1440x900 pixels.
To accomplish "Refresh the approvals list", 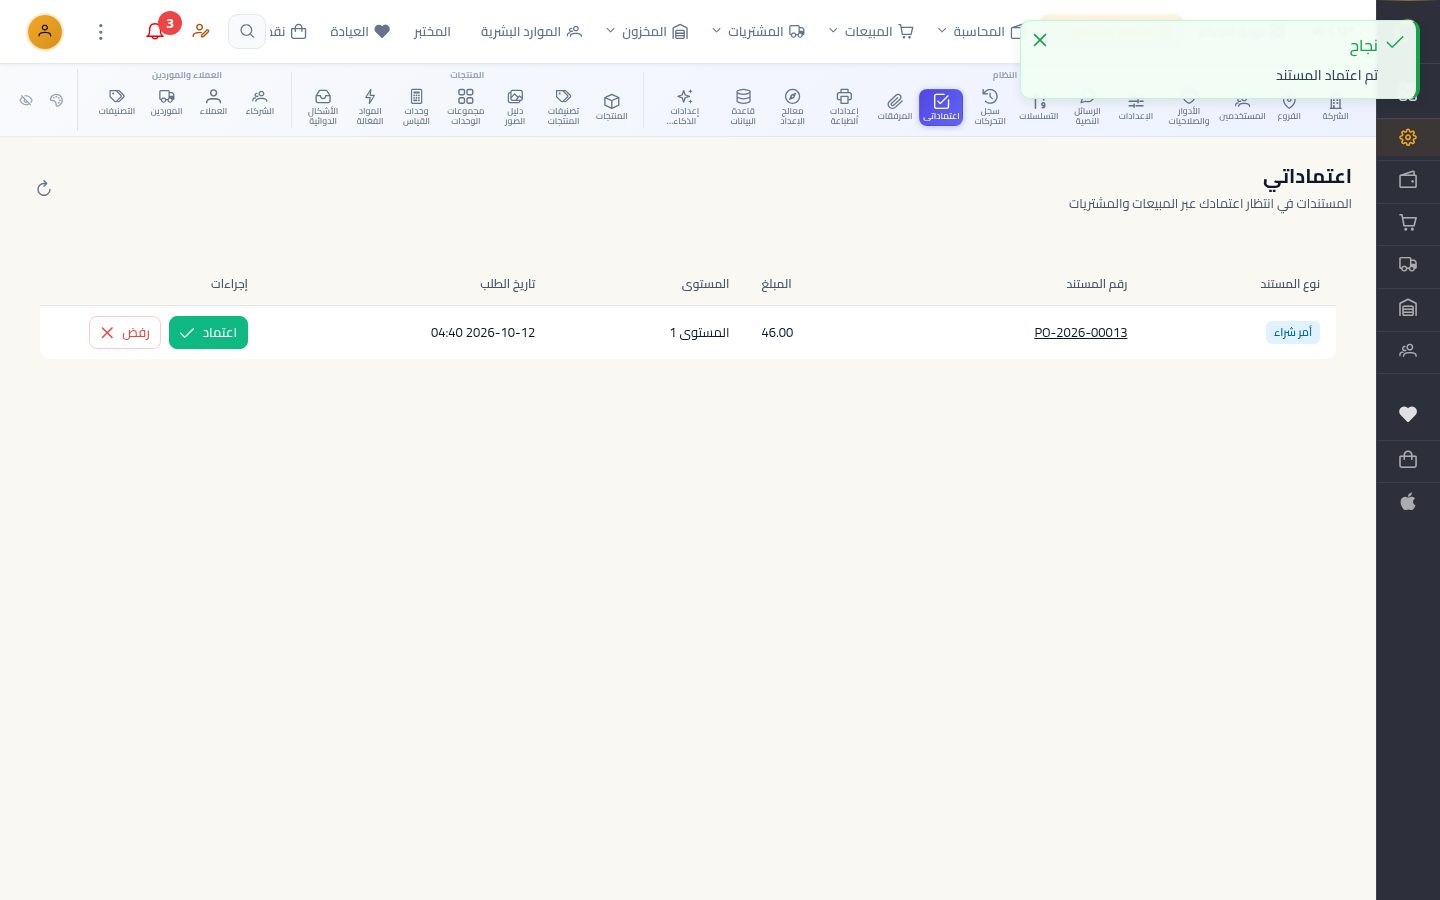I will pyautogui.click(x=44, y=188).
